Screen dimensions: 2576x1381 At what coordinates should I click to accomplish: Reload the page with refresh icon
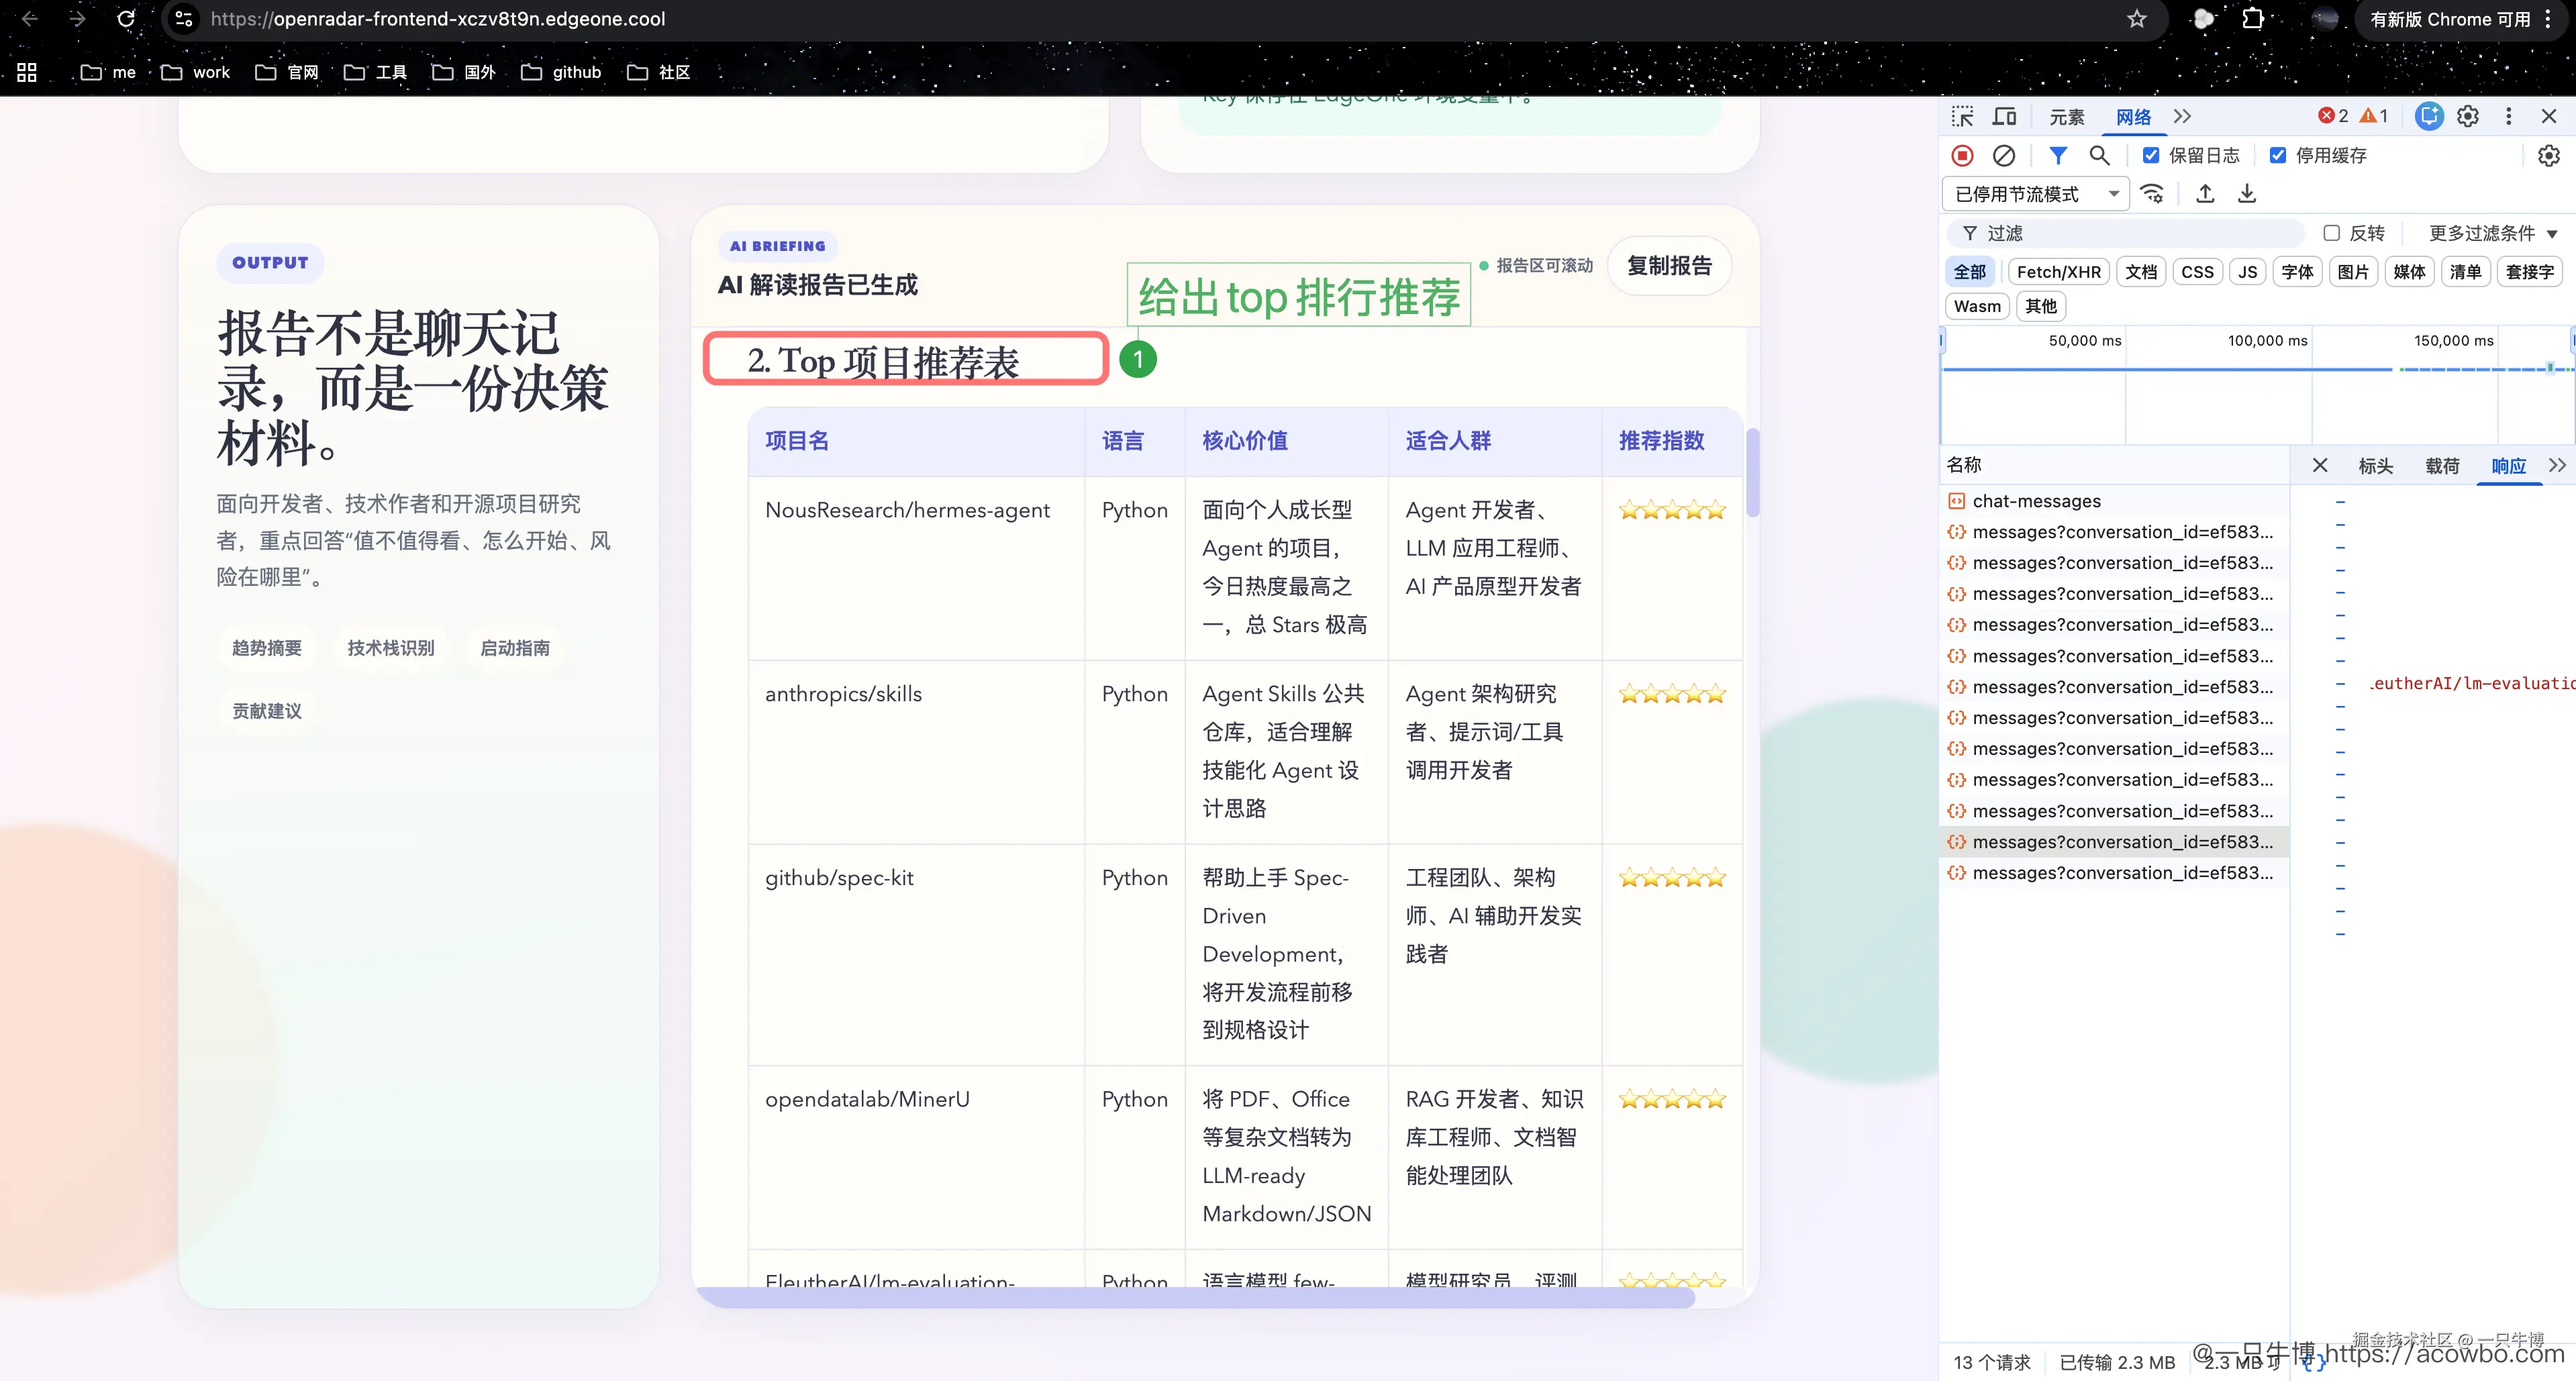click(126, 19)
